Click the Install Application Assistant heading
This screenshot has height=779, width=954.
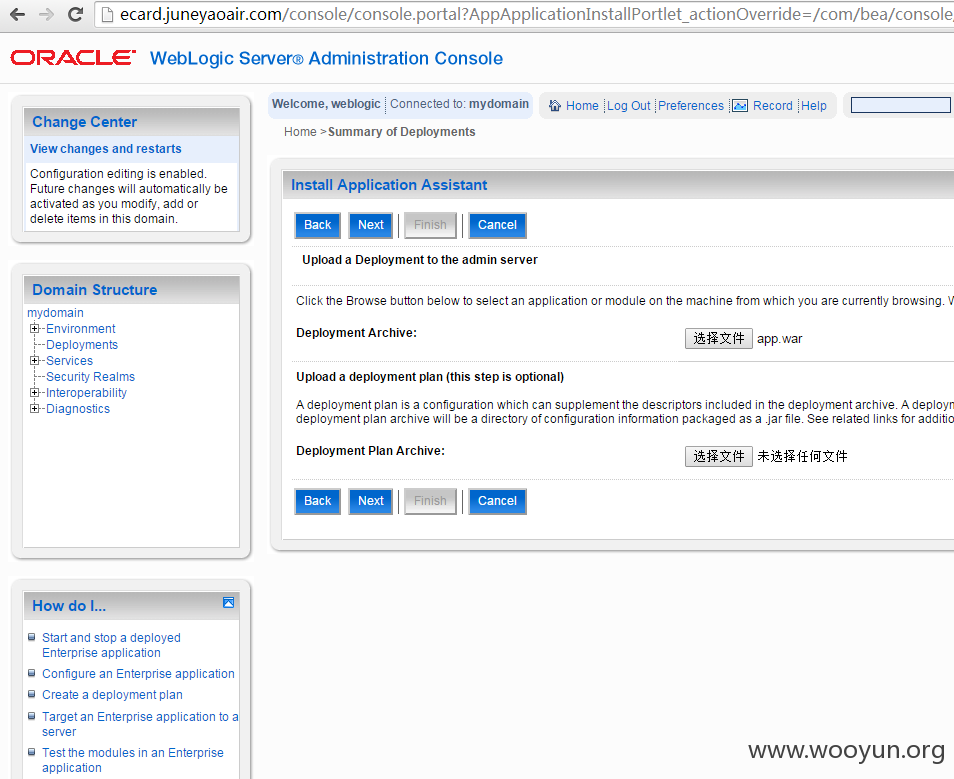coord(389,185)
